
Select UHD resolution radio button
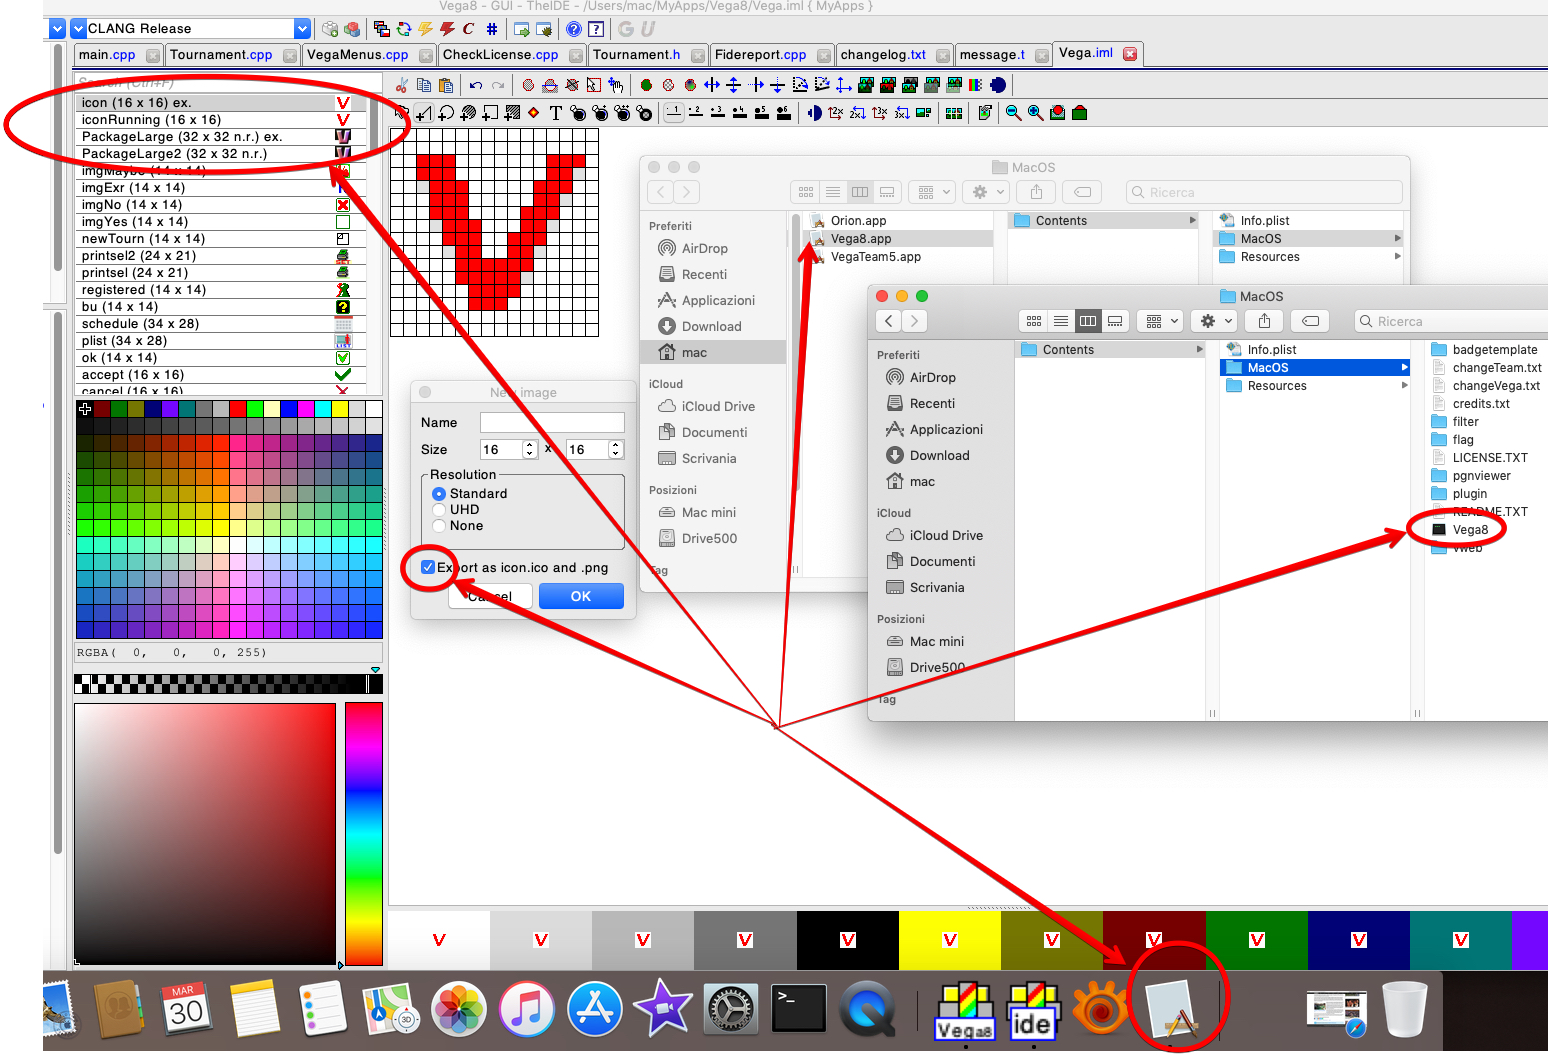pyautogui.click(x=439, y=510)
